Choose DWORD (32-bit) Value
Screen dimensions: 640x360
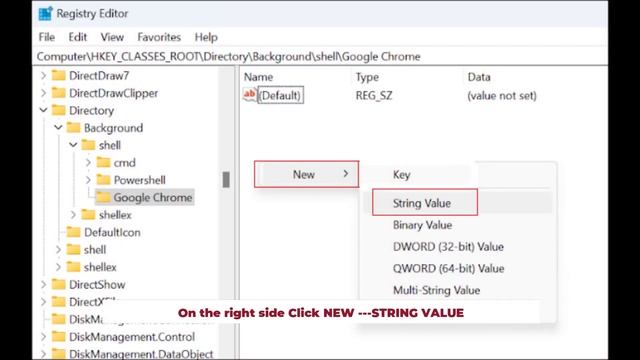pos(448,247)
